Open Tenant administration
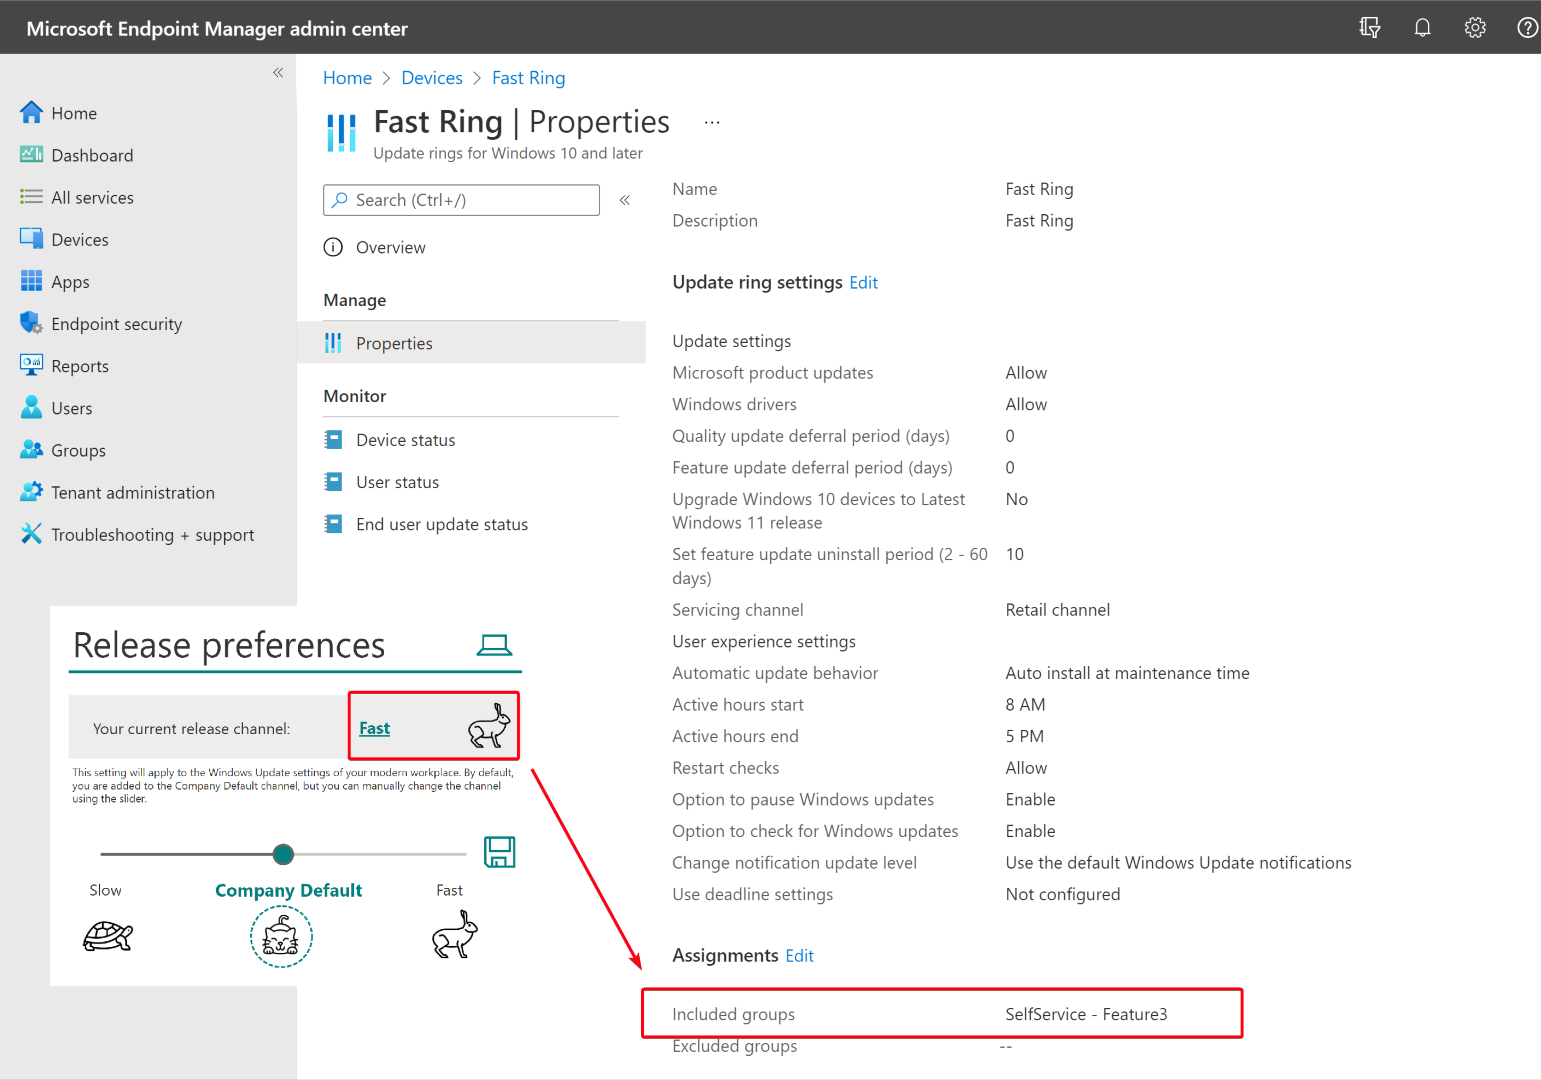The height and width of the screenshot is (1080, 1541). click(133, 493)
